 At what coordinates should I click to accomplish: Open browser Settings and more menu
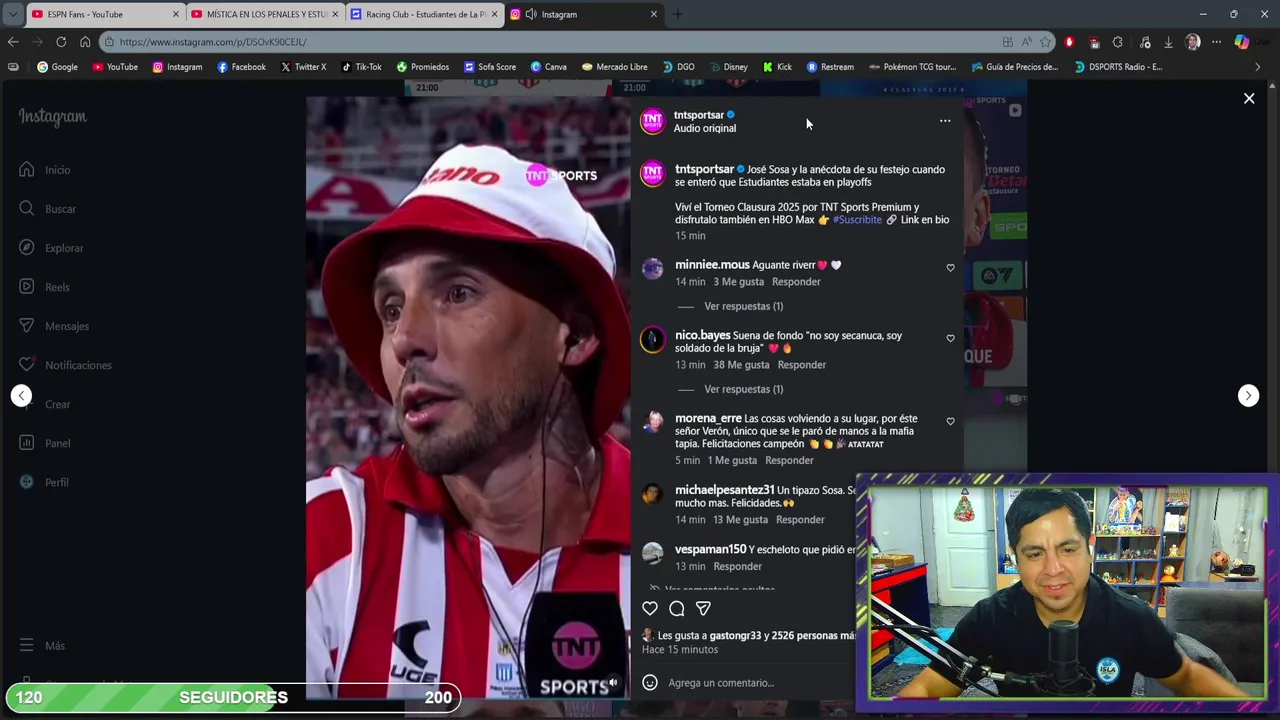(1216, 42)
